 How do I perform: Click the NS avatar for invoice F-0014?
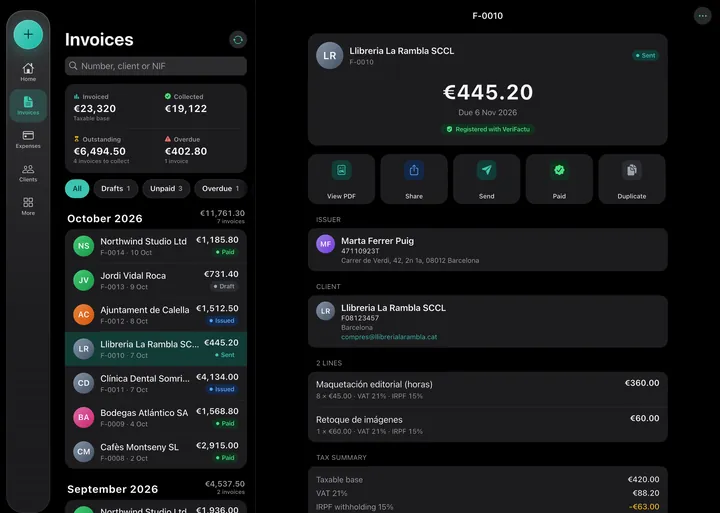[x=84, y=246]
